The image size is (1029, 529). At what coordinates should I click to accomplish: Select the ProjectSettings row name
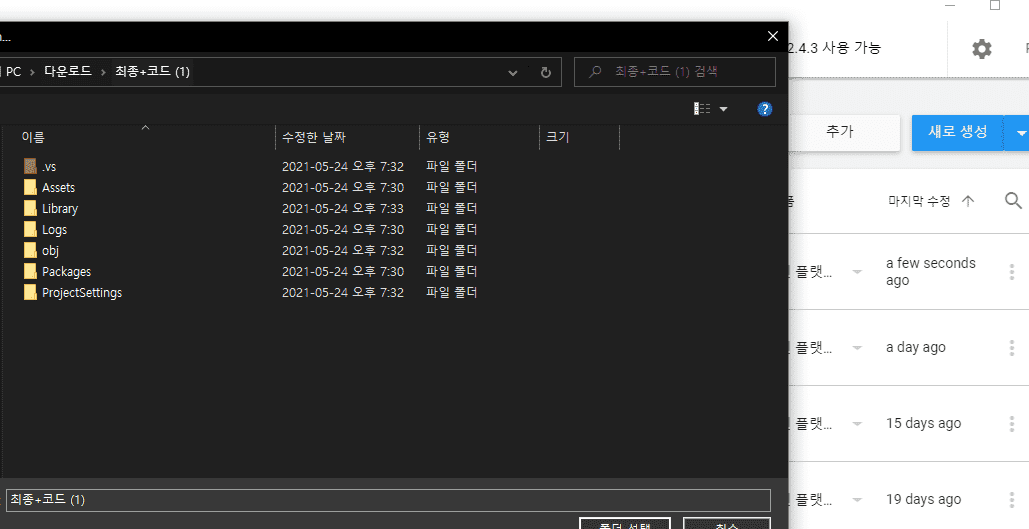point(82,293)
